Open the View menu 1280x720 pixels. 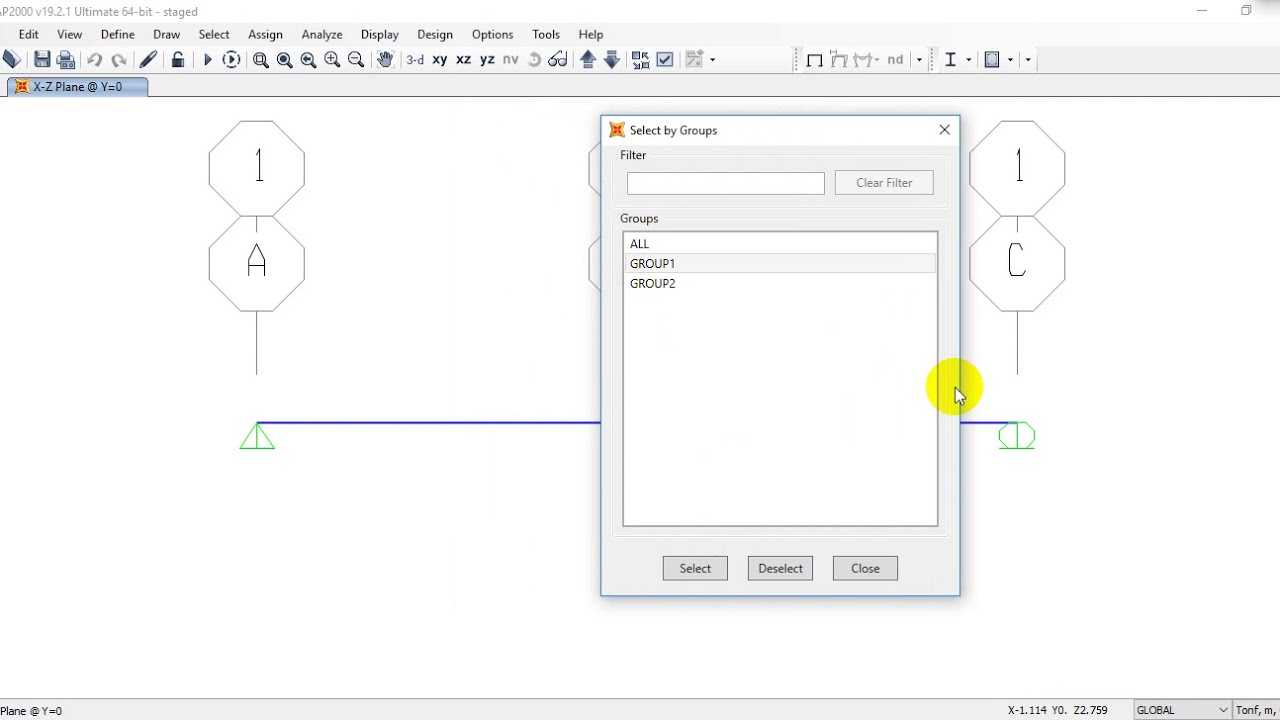tap(69, 34)
